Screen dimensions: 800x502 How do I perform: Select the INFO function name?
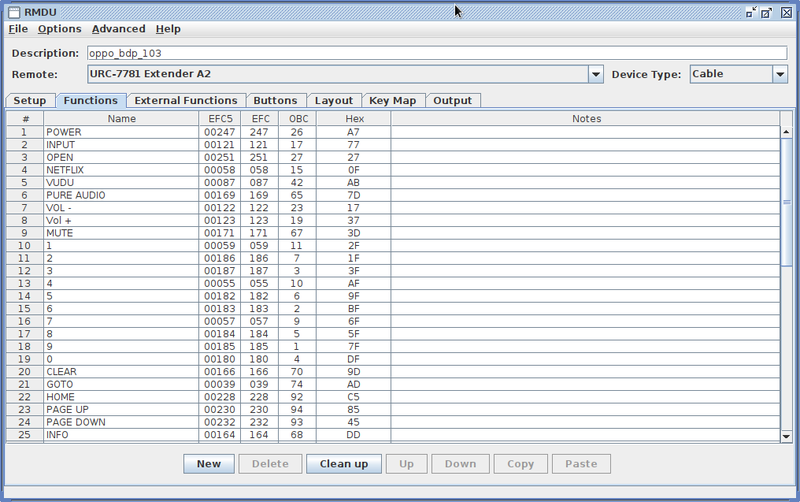click(x=121, y=435)
